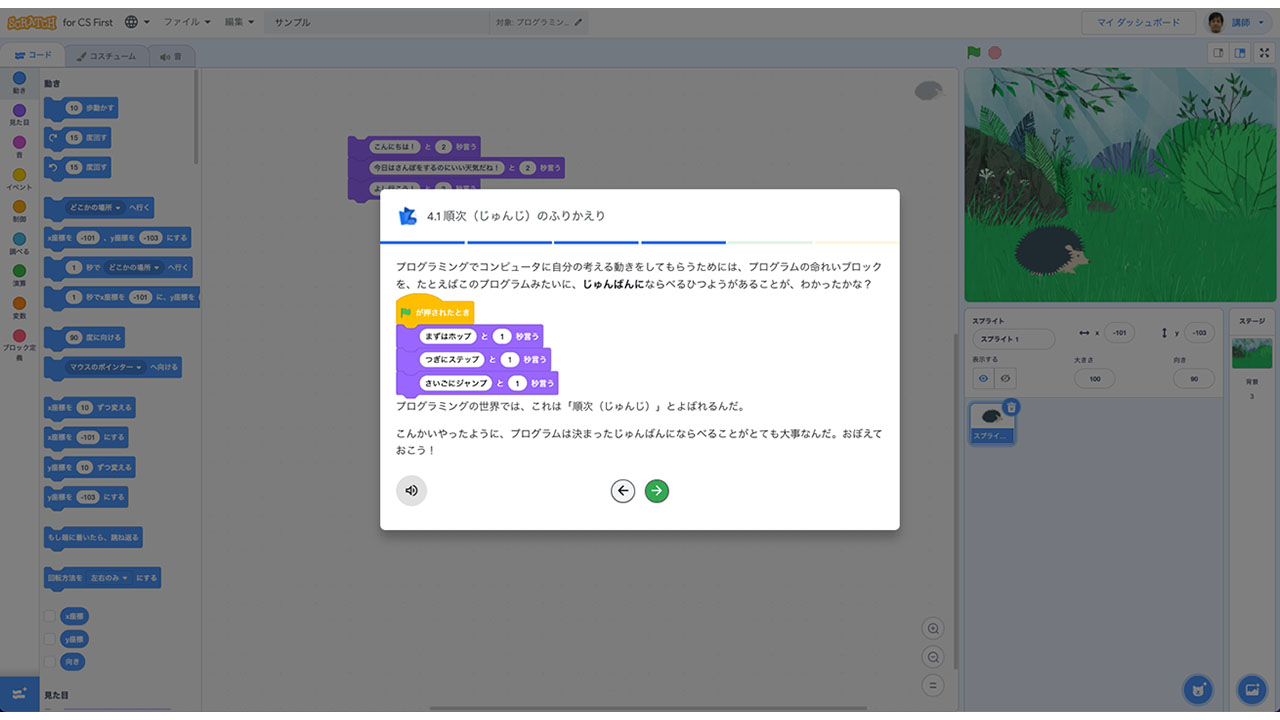Select the 演算 operators block category
This screenshot has width=1280, height=720.
19,276
